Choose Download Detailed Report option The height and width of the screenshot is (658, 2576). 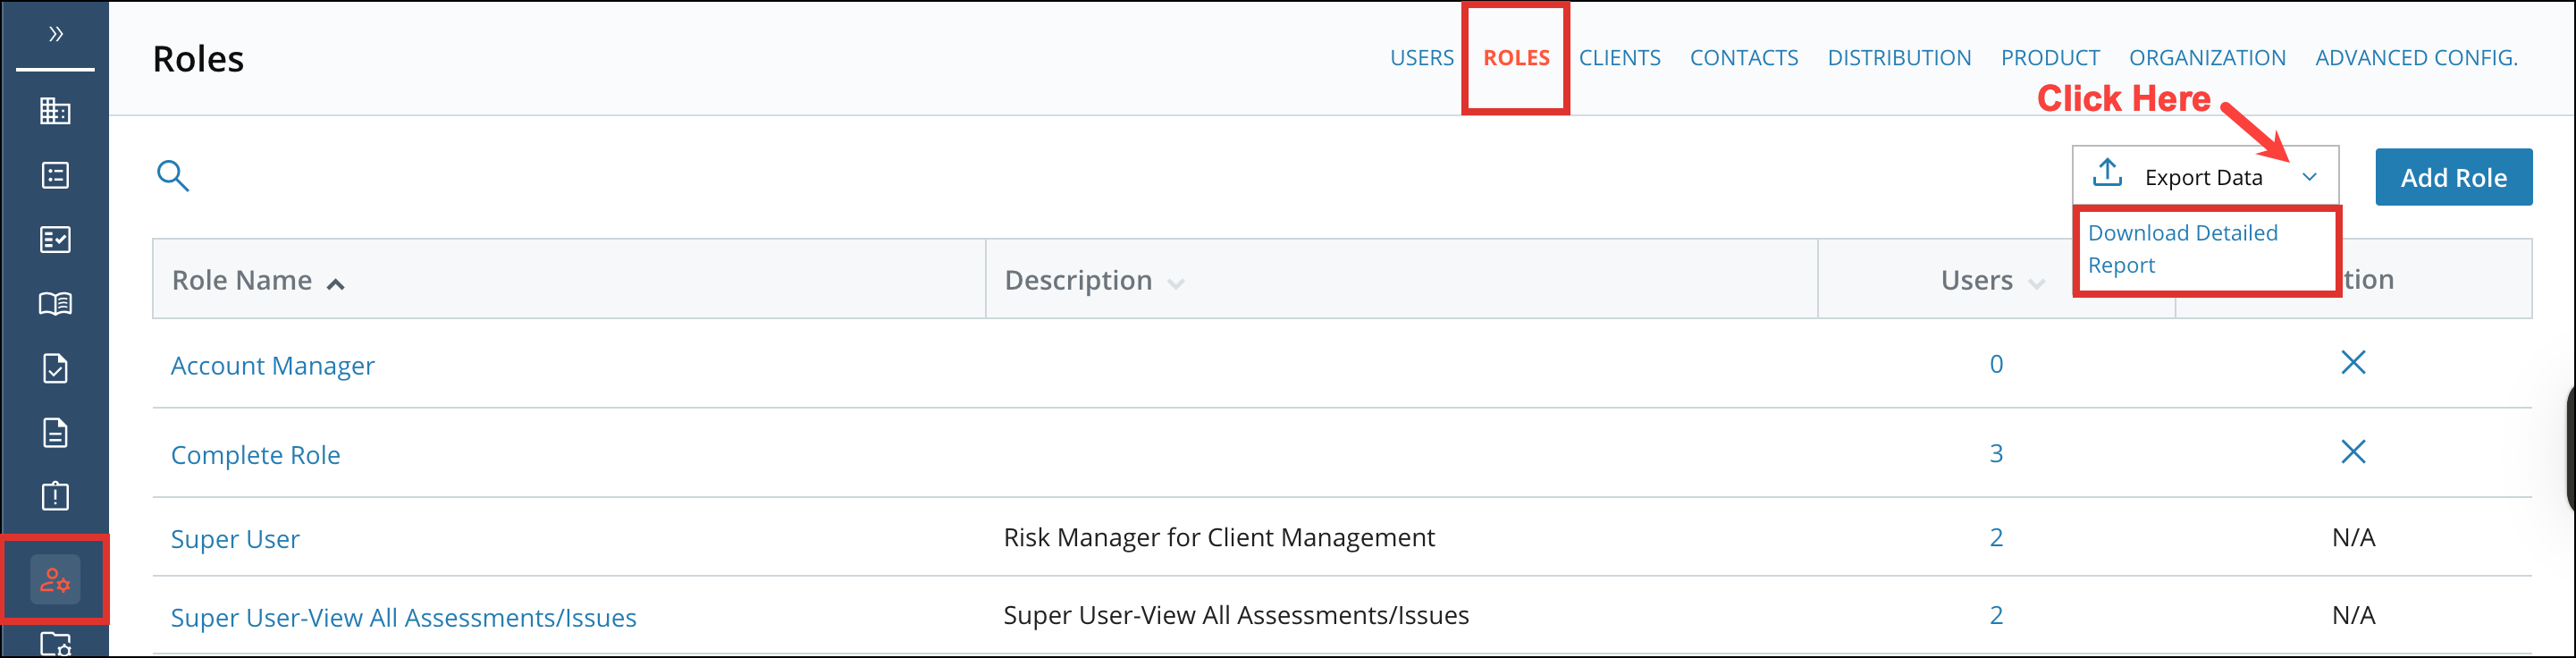(2183, 249)
